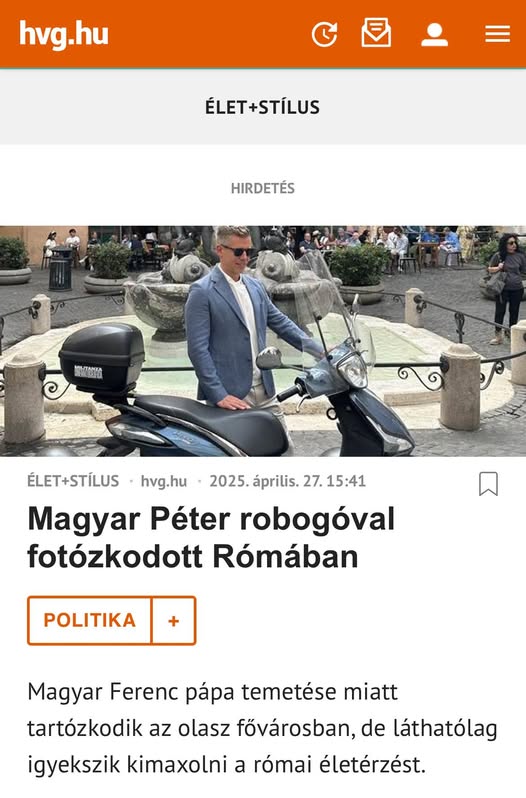Screen dimensions: 526x798
Task: Click the scooter headlight in the article photo
Action: tap(353, 368)
